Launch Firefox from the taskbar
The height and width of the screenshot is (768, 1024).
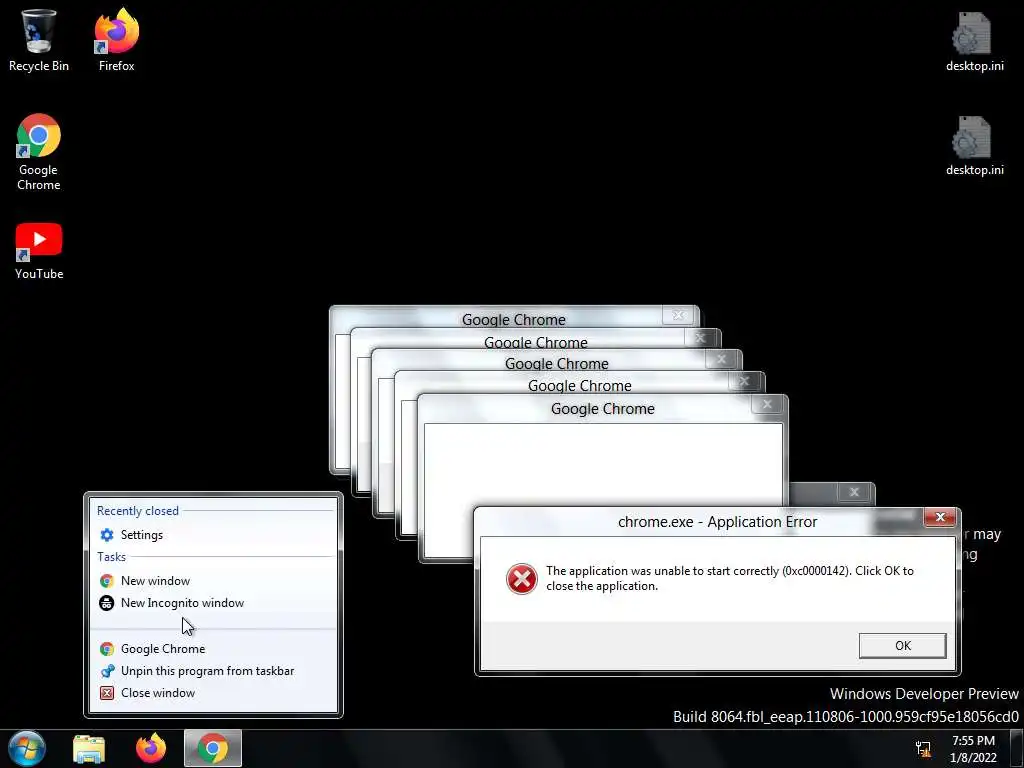pyautogui.click(x=151, y=749)
